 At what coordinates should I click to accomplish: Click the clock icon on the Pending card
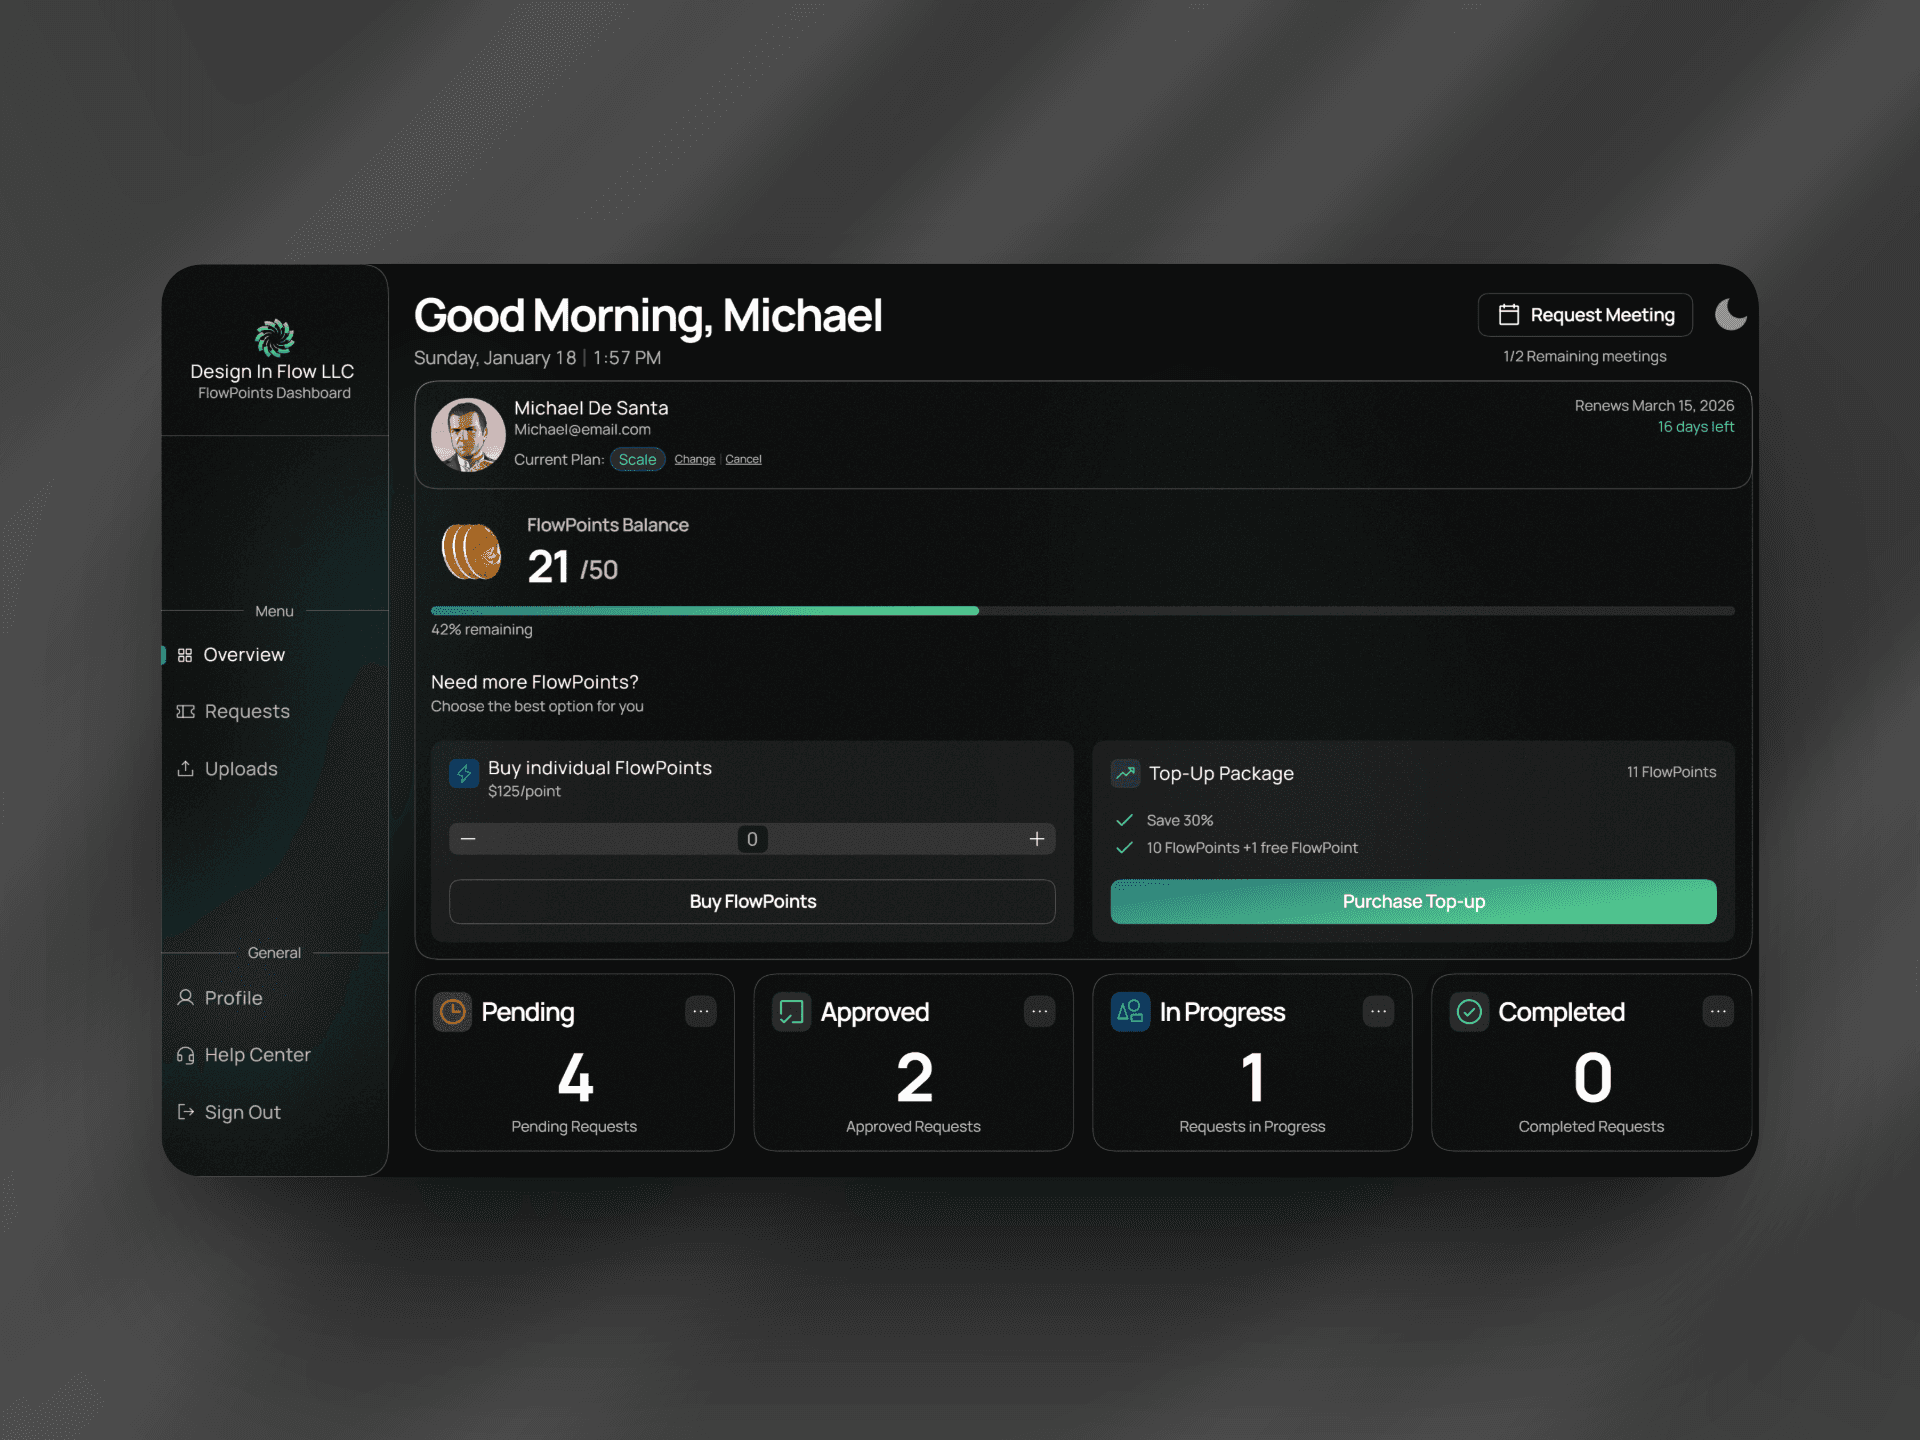tap(452, 1012)
